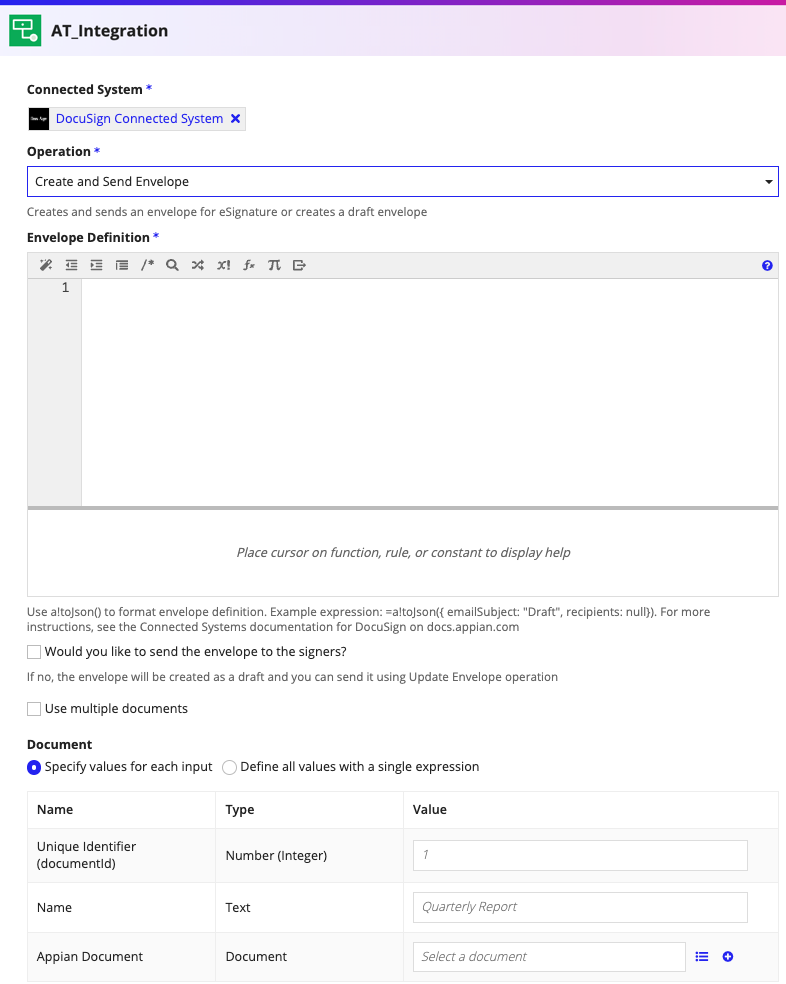Click the export arrow icon in editor toolbar

click(299, 265)
